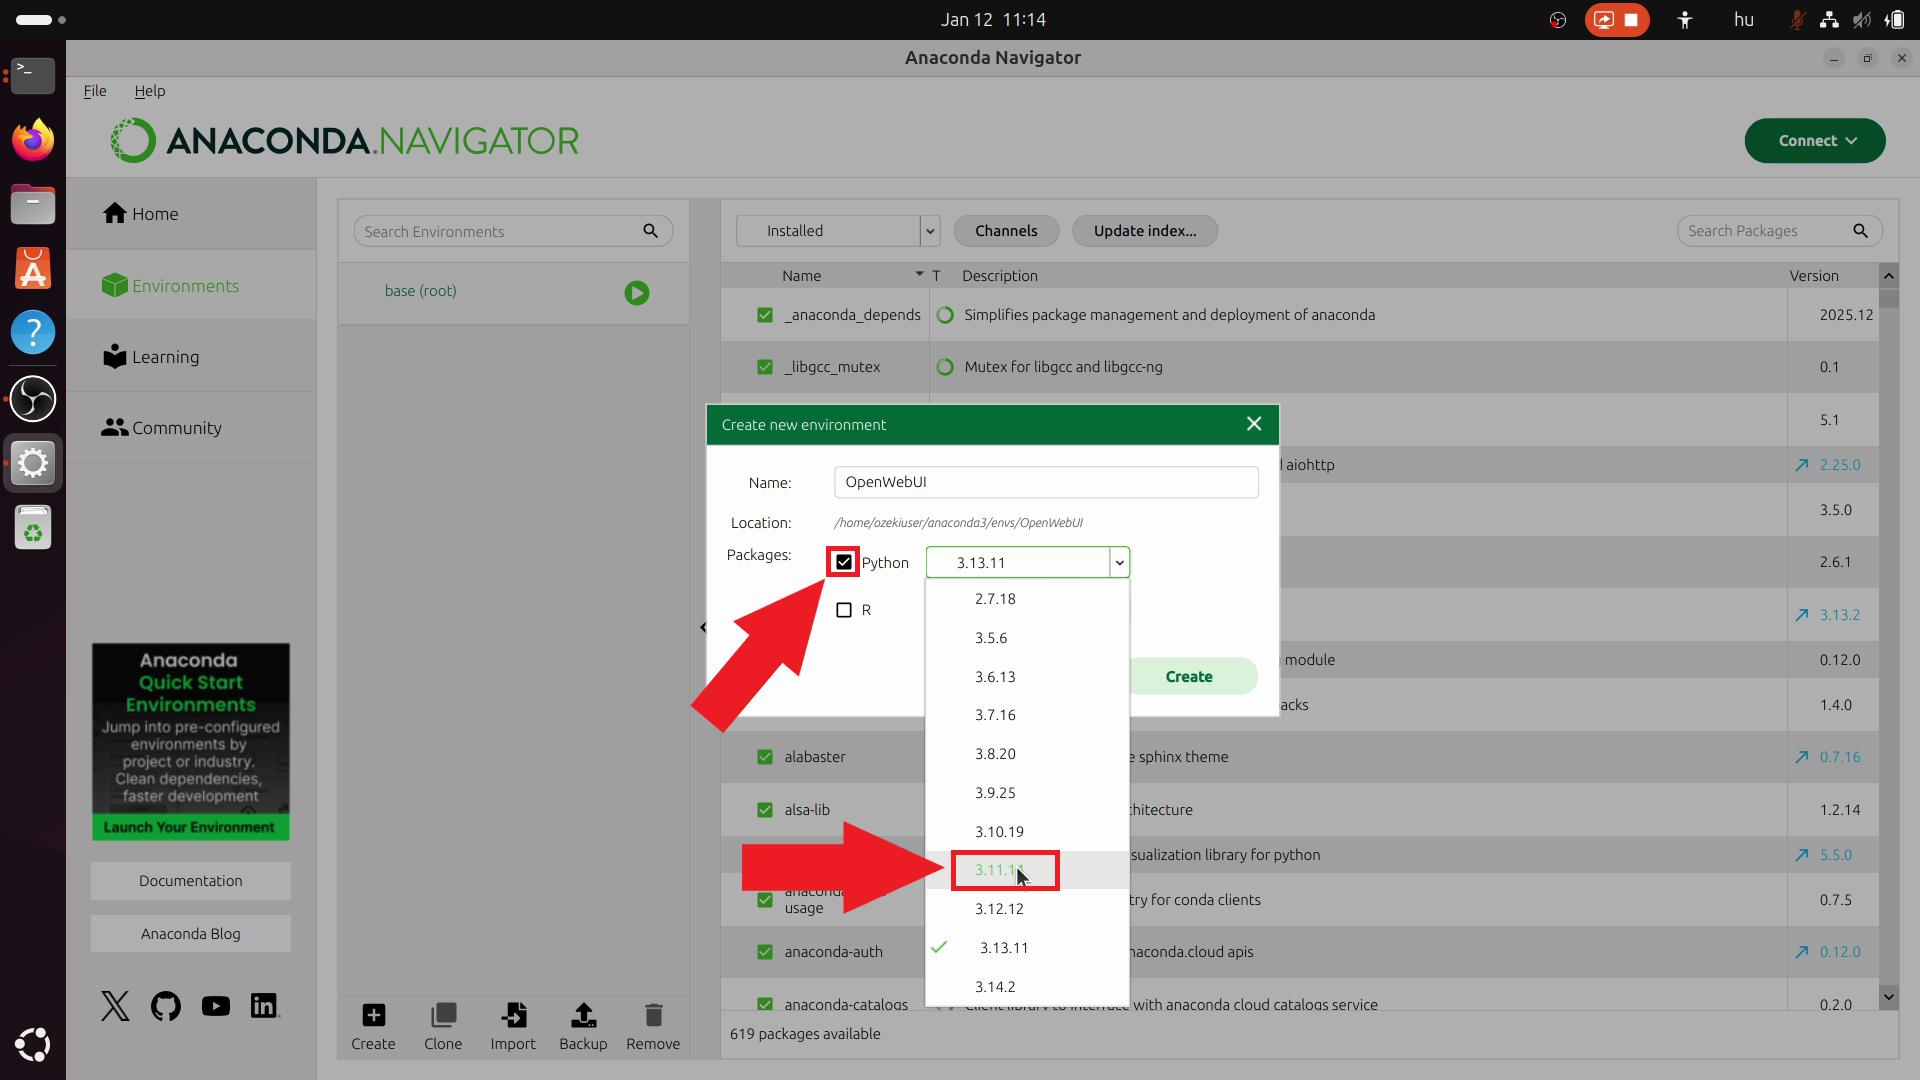This screenshot has width=1920, height=1080.
Task: Click the Remove environment trash icon
Action: pyautogui.click(x=653, y=1016)
